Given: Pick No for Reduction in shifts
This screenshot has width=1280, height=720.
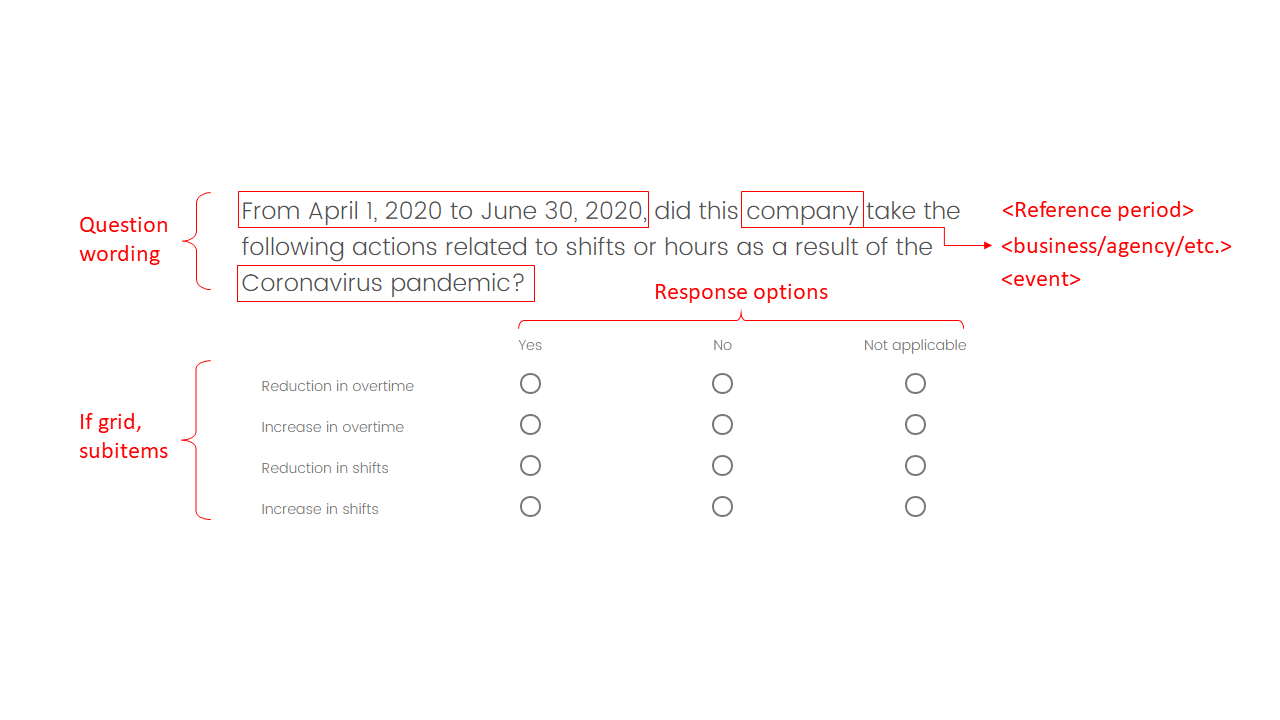Looking at the screenshot, I should (722, 466).
